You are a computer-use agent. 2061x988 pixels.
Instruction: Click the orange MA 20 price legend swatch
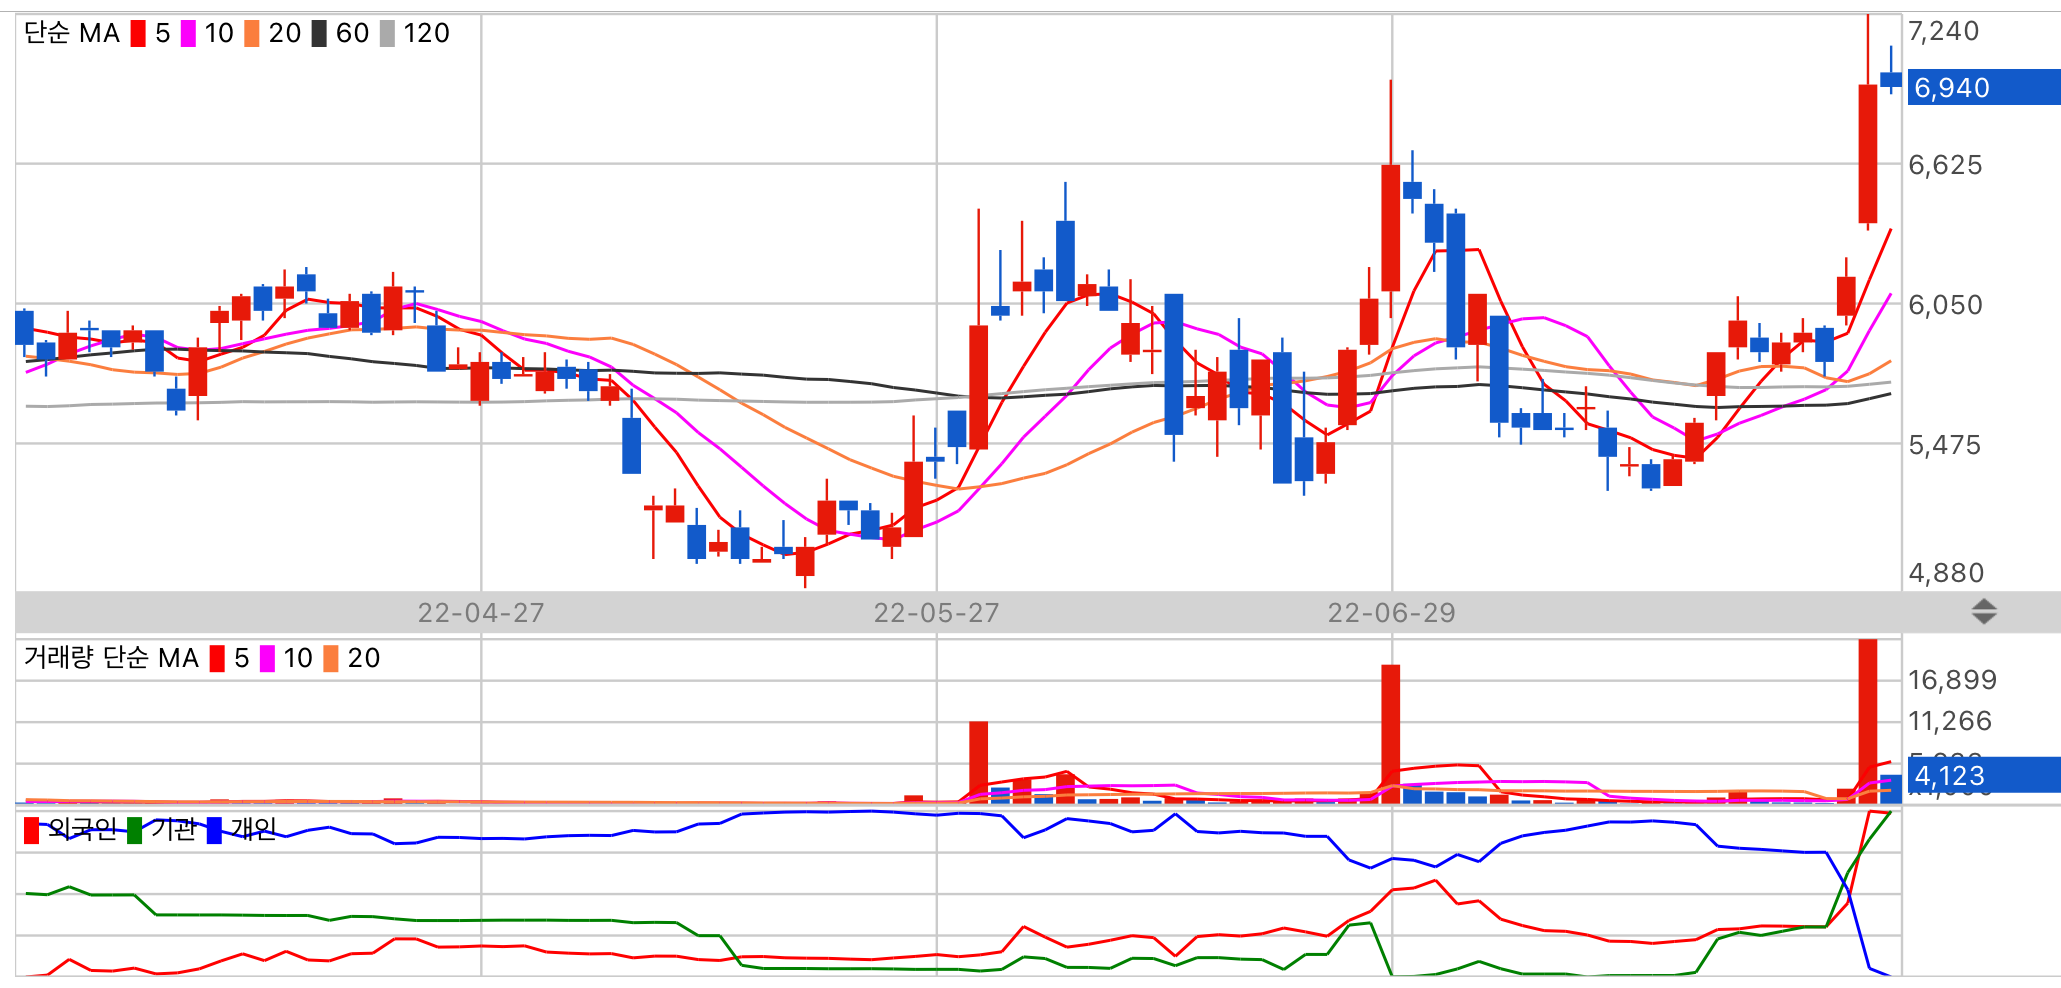point(252,34)
